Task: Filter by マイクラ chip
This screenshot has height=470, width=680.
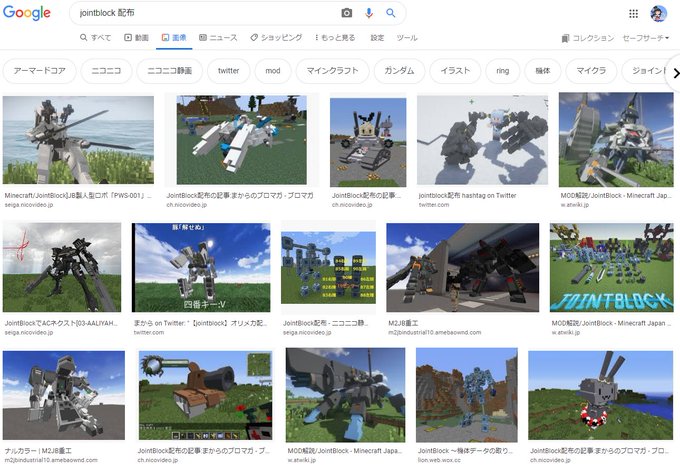Action: coord(591,71)
